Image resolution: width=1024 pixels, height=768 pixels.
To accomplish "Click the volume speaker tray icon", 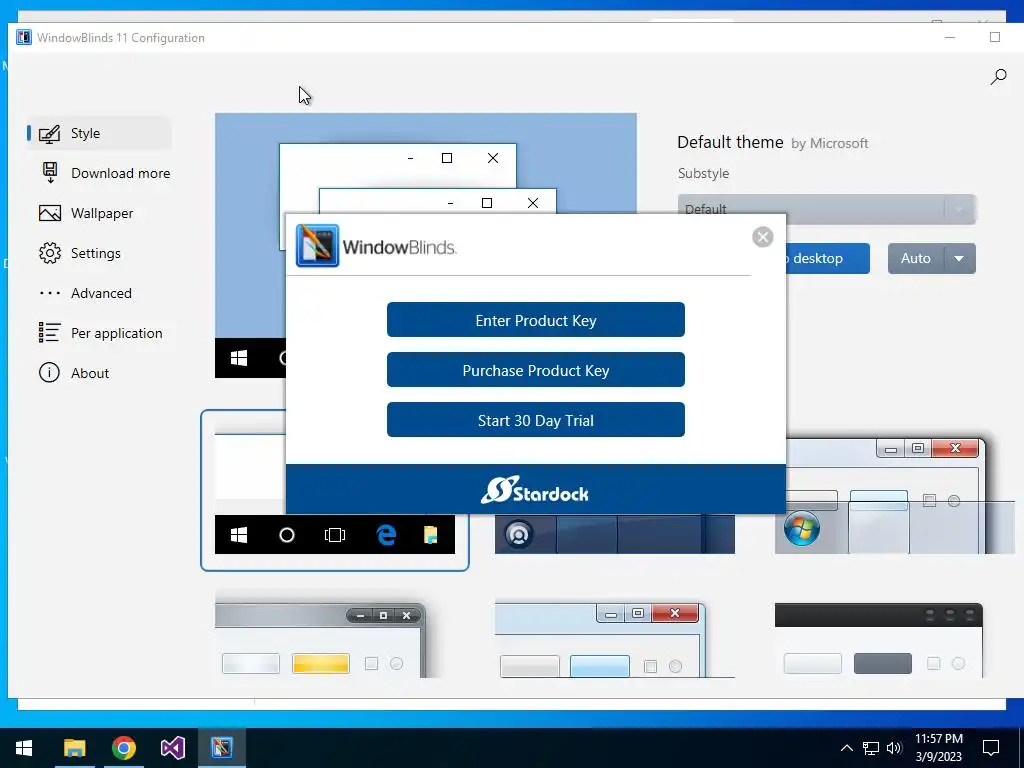I will point(895,748).
